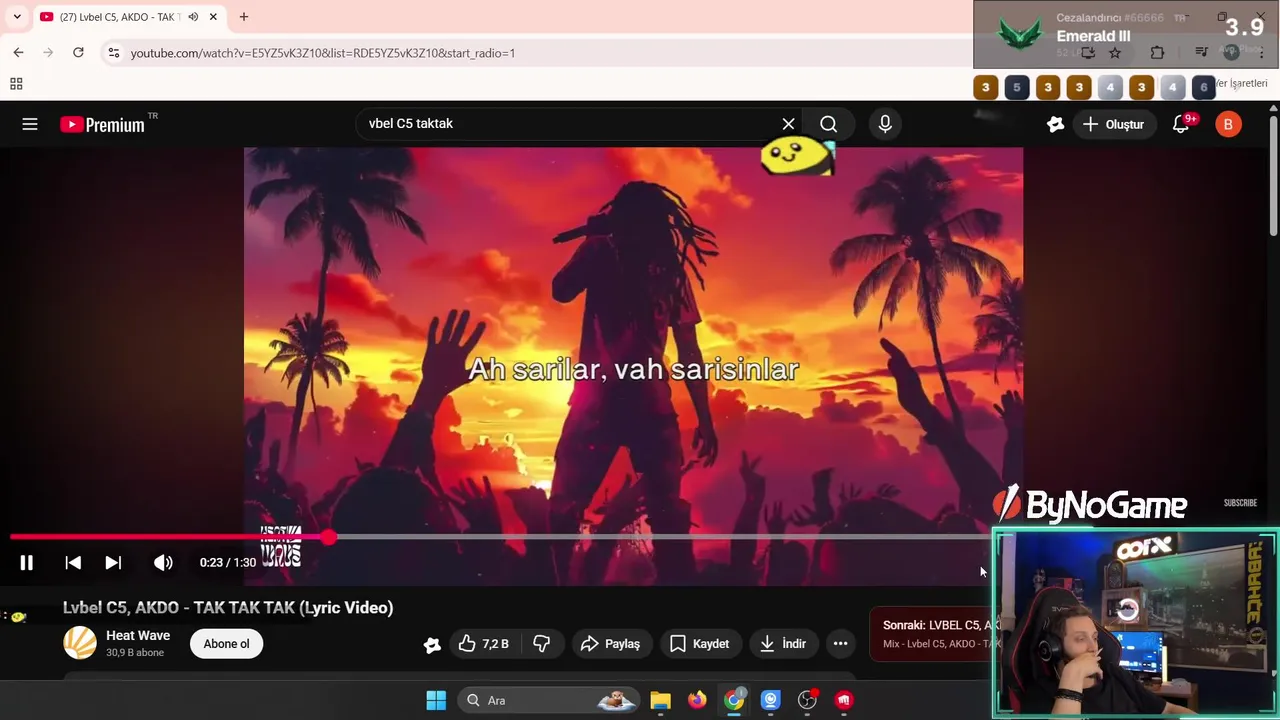Open the YouTube guide hamburger menu
This screenshot has height=720, width=1280.
[x=30, y=124]
